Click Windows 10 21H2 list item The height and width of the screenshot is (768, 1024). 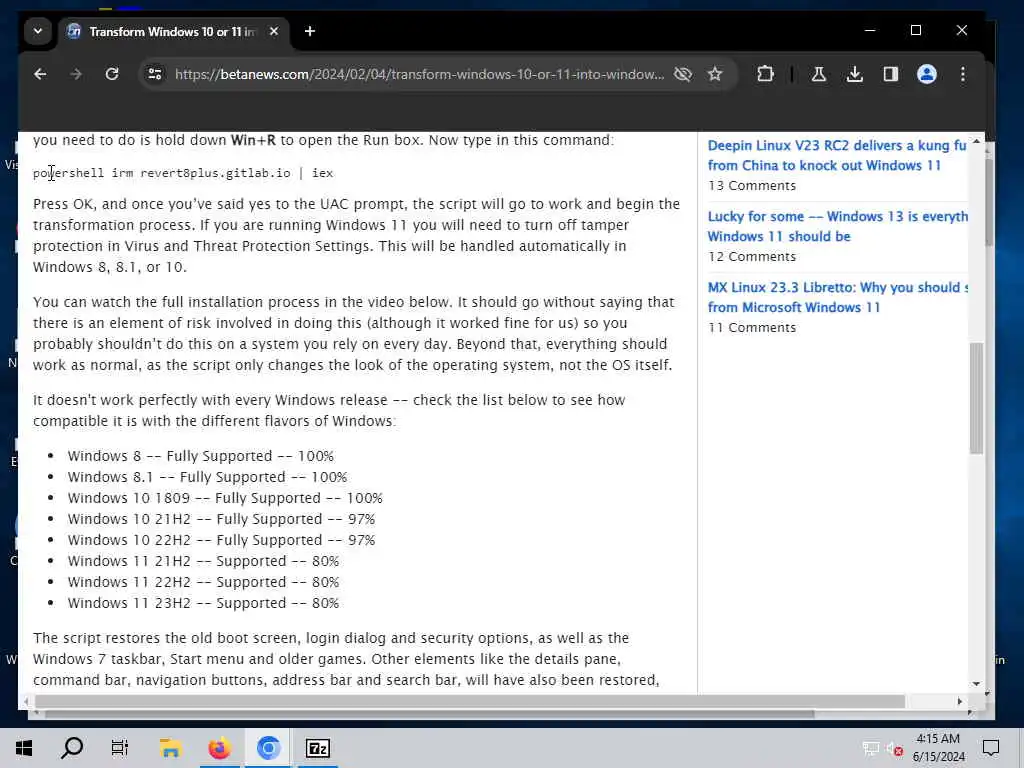click(221, 519)
